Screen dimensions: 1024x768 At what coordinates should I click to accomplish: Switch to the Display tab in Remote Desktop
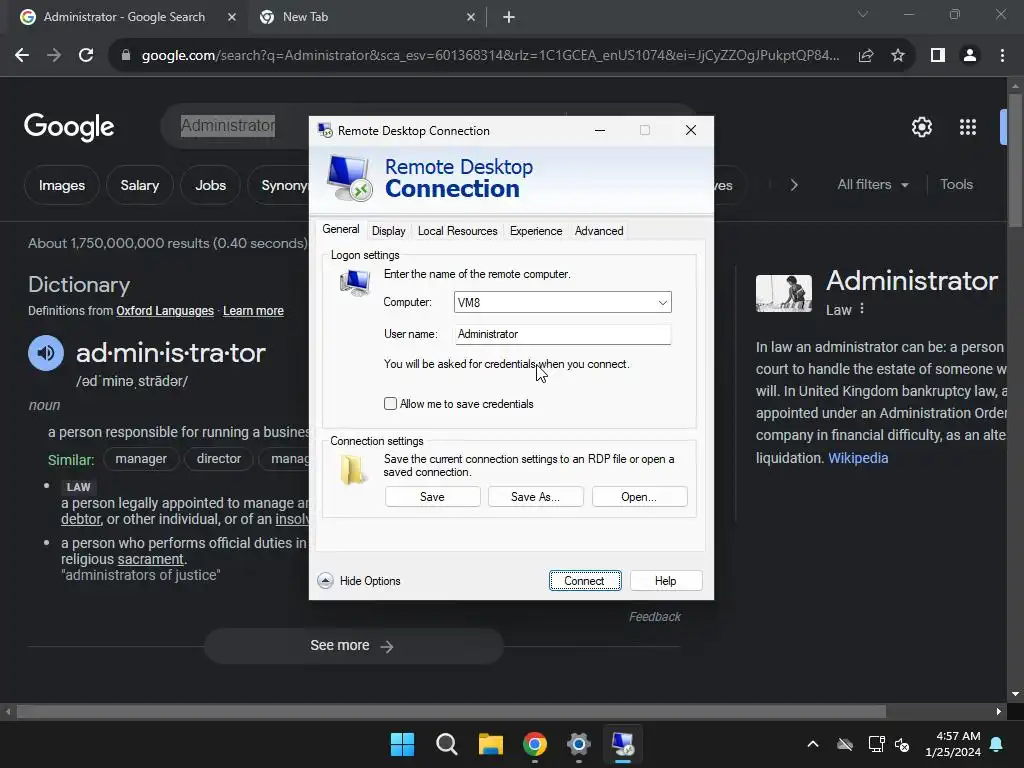tap(389, 231)
